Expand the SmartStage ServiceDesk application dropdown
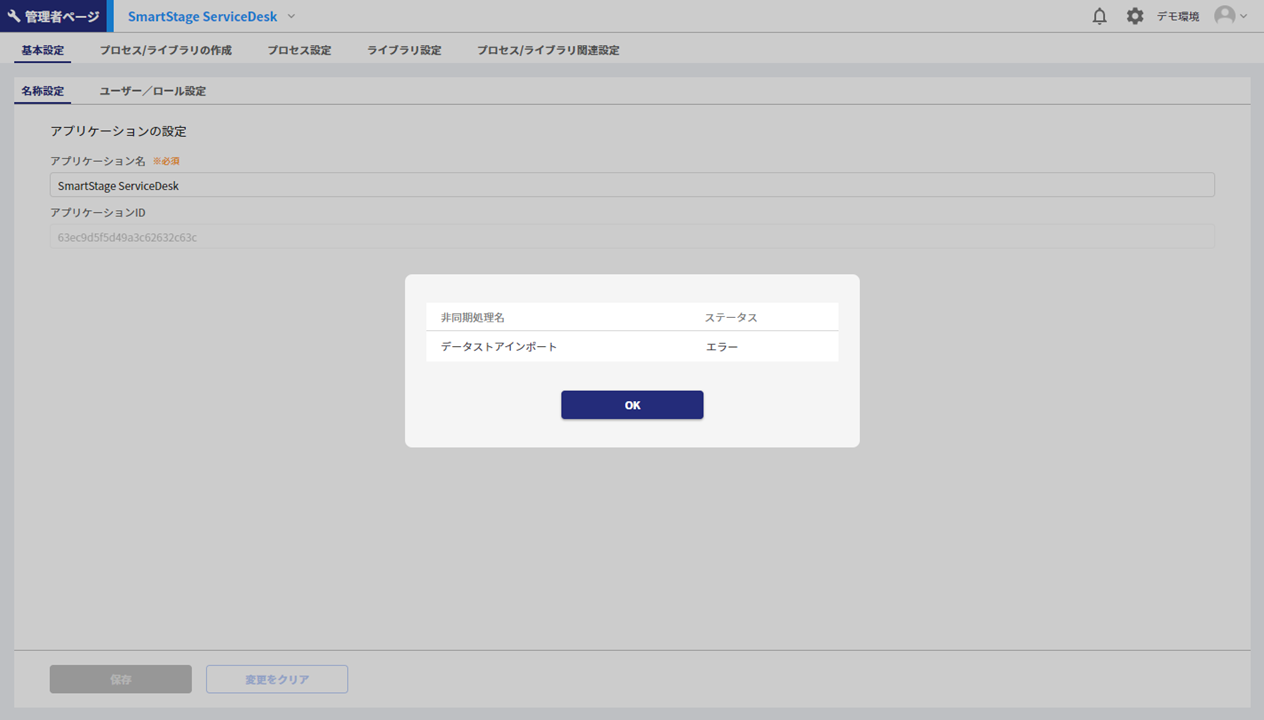Screen dimensions: 1264x720 coord(291,17)
